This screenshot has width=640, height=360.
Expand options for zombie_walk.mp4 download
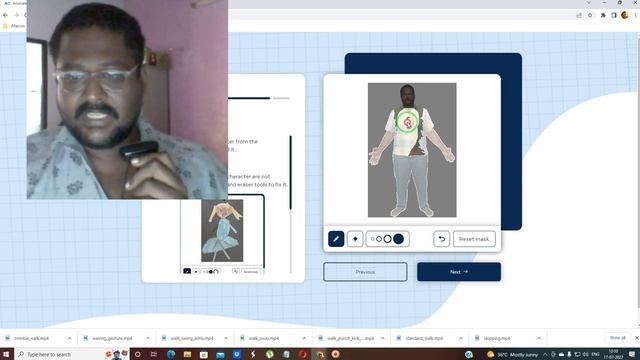click(69, 338)
